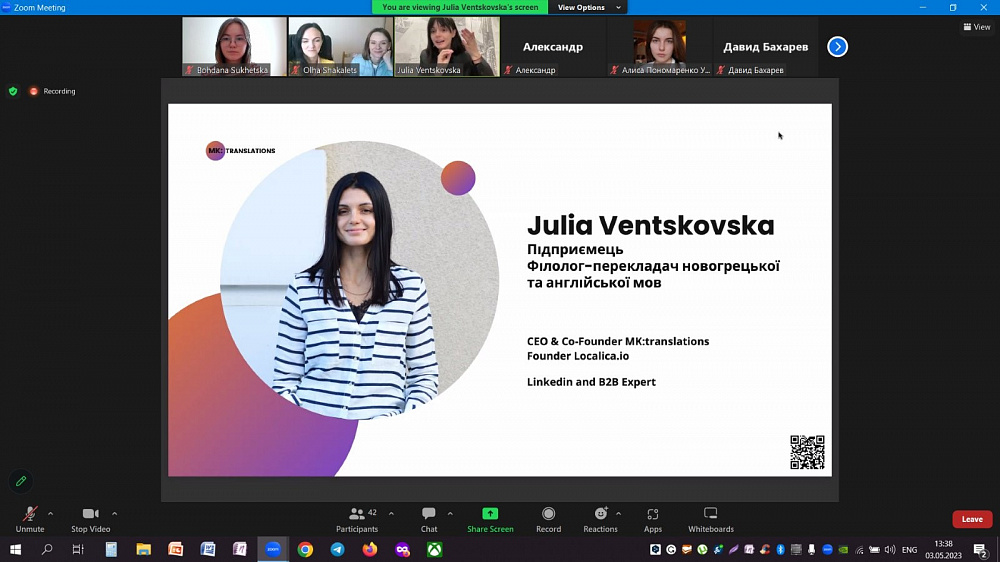Expand audio options arrow beside Unmute

pyautogui.click(x=50, y=514)
